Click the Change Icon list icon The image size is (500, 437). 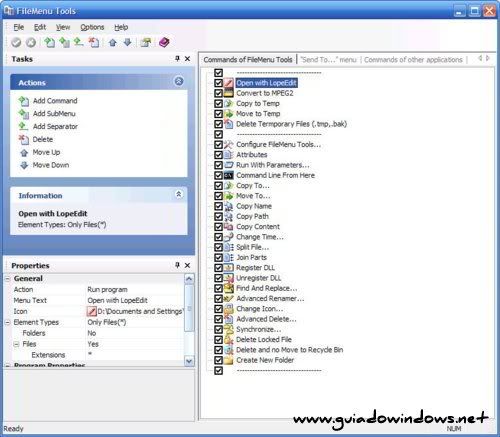229,309
